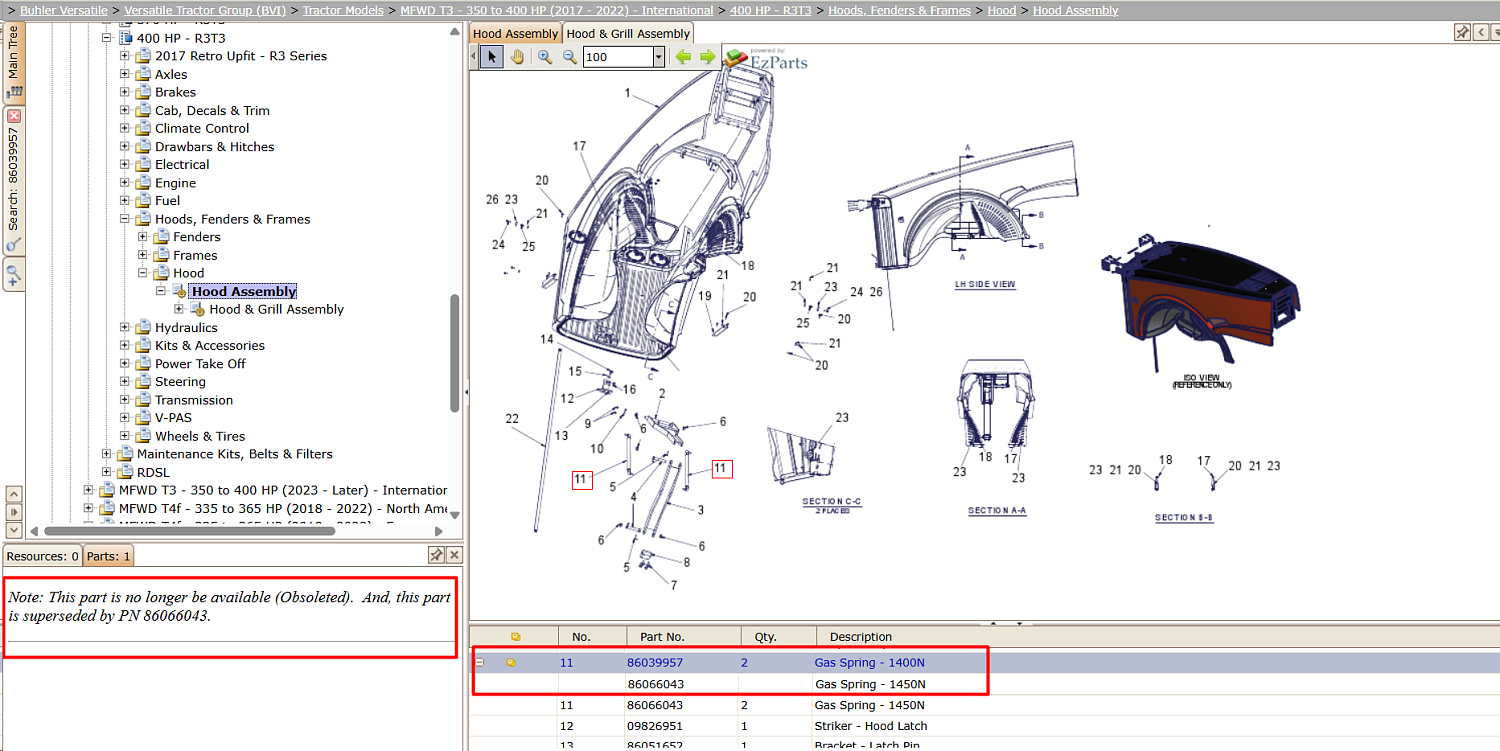Select Power Take Off in the tree
The image size is (1500, 751).
coord(200,364)
